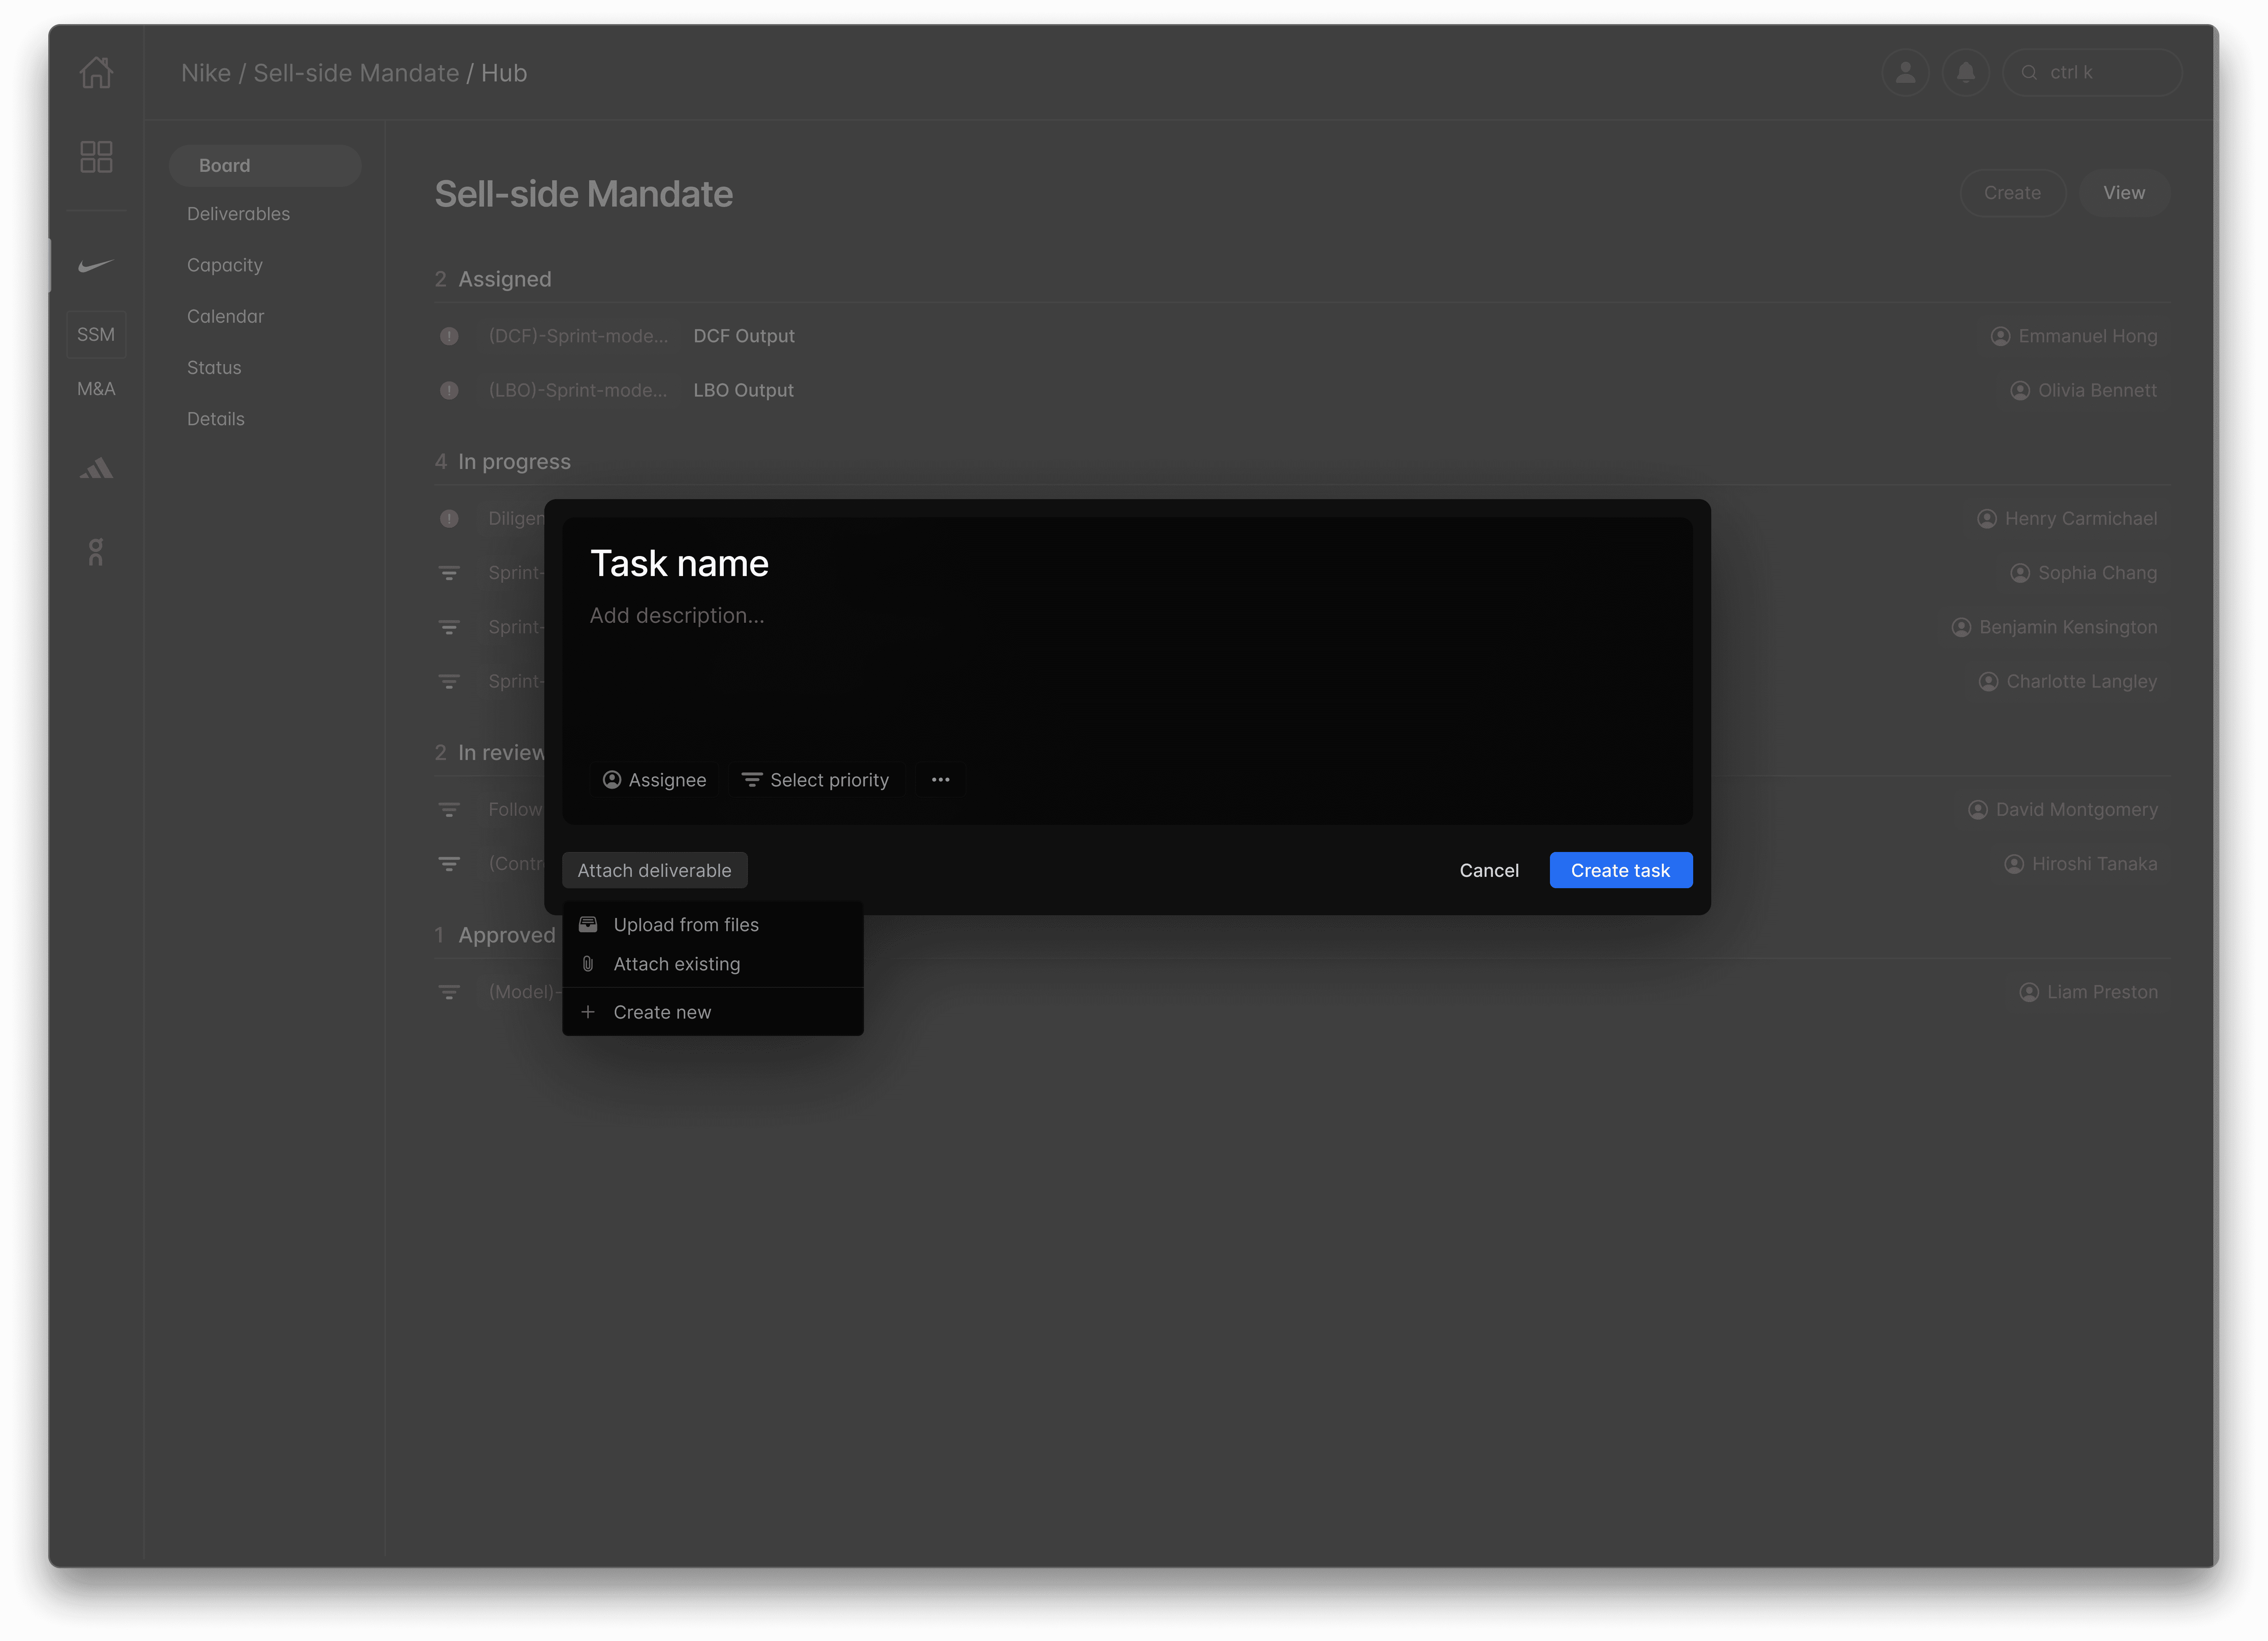Switch to the Board tab
The image size is (2268, 1641).
coord(265,165)
